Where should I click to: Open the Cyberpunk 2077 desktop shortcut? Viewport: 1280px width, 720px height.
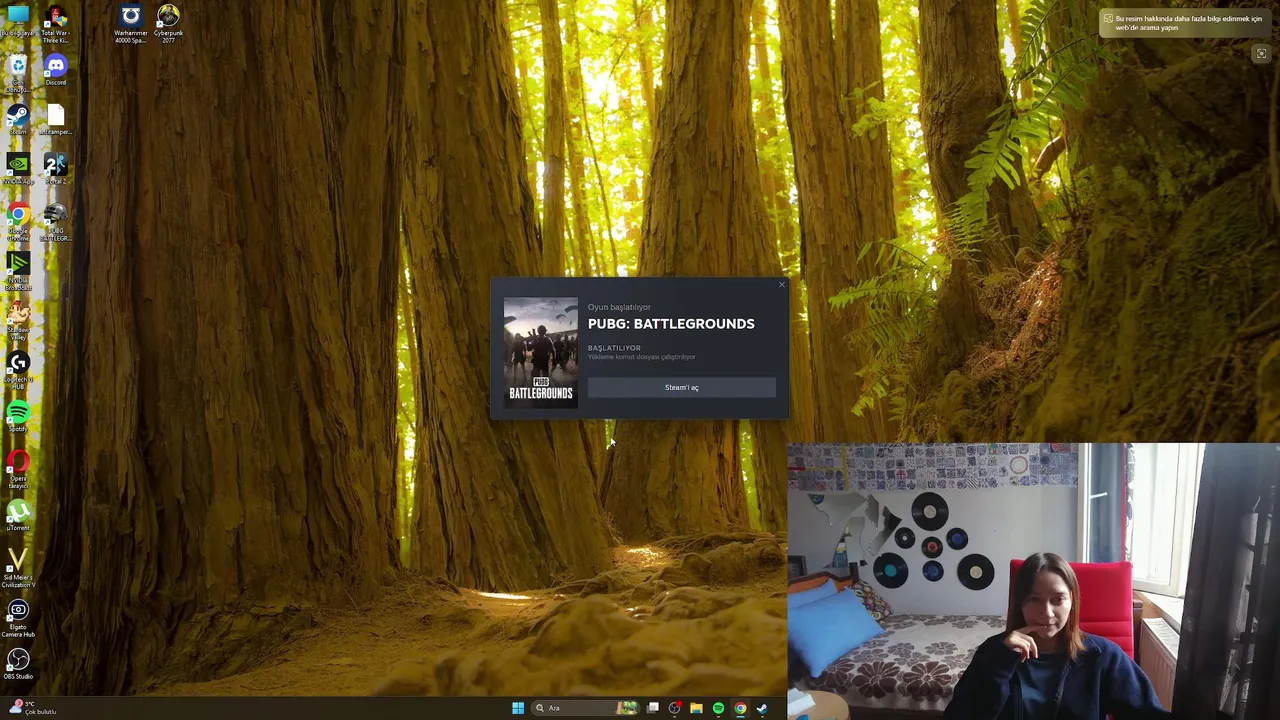(168, 24)
